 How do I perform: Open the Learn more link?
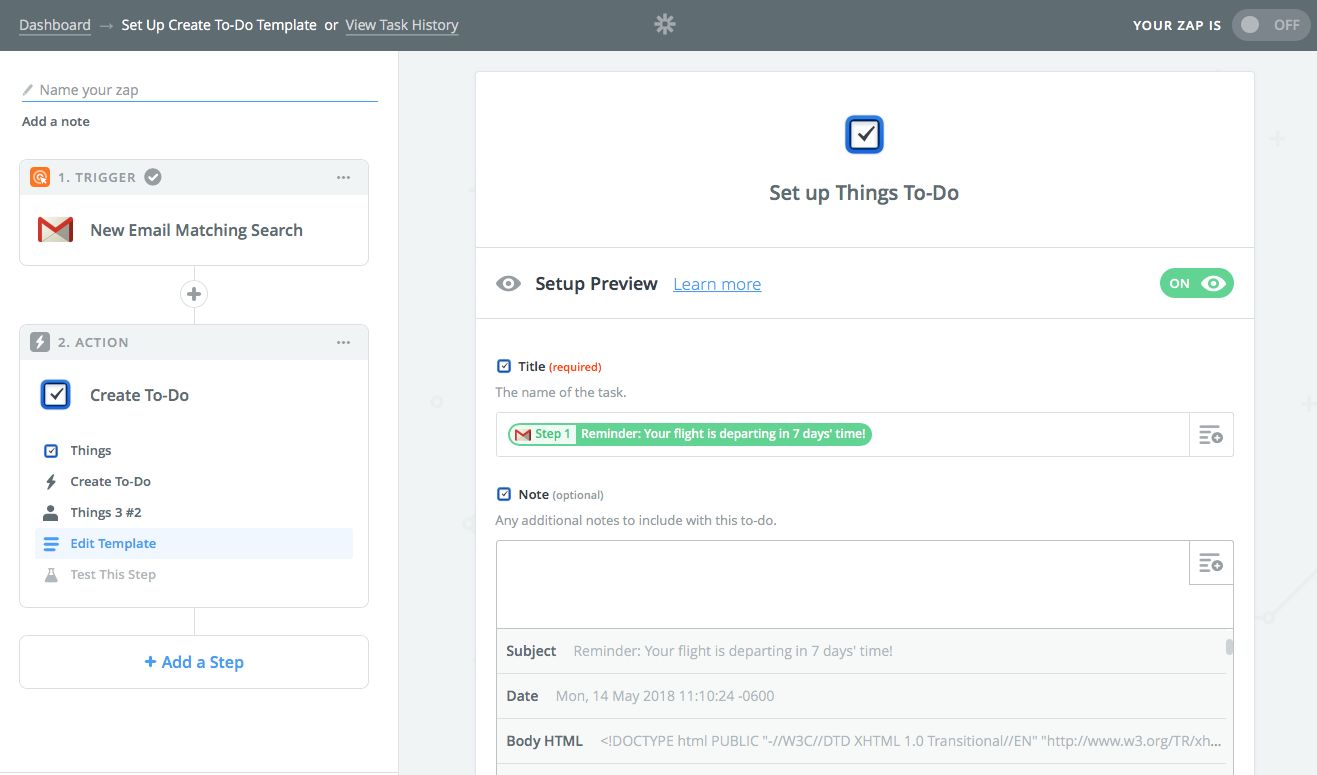(x=716, y=285)
